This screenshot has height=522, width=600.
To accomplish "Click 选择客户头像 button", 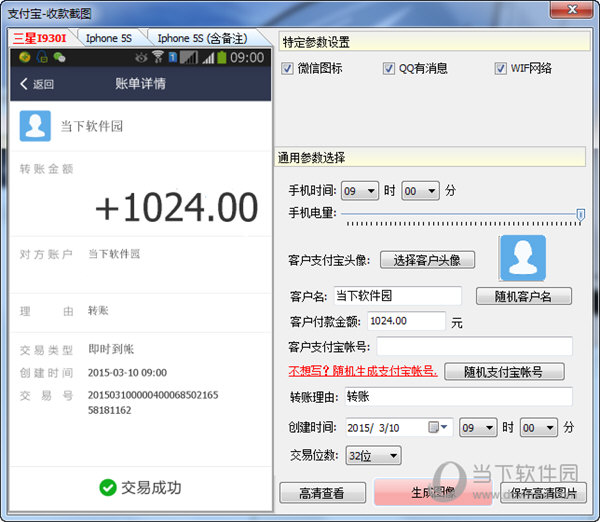I will pos(427,260).
